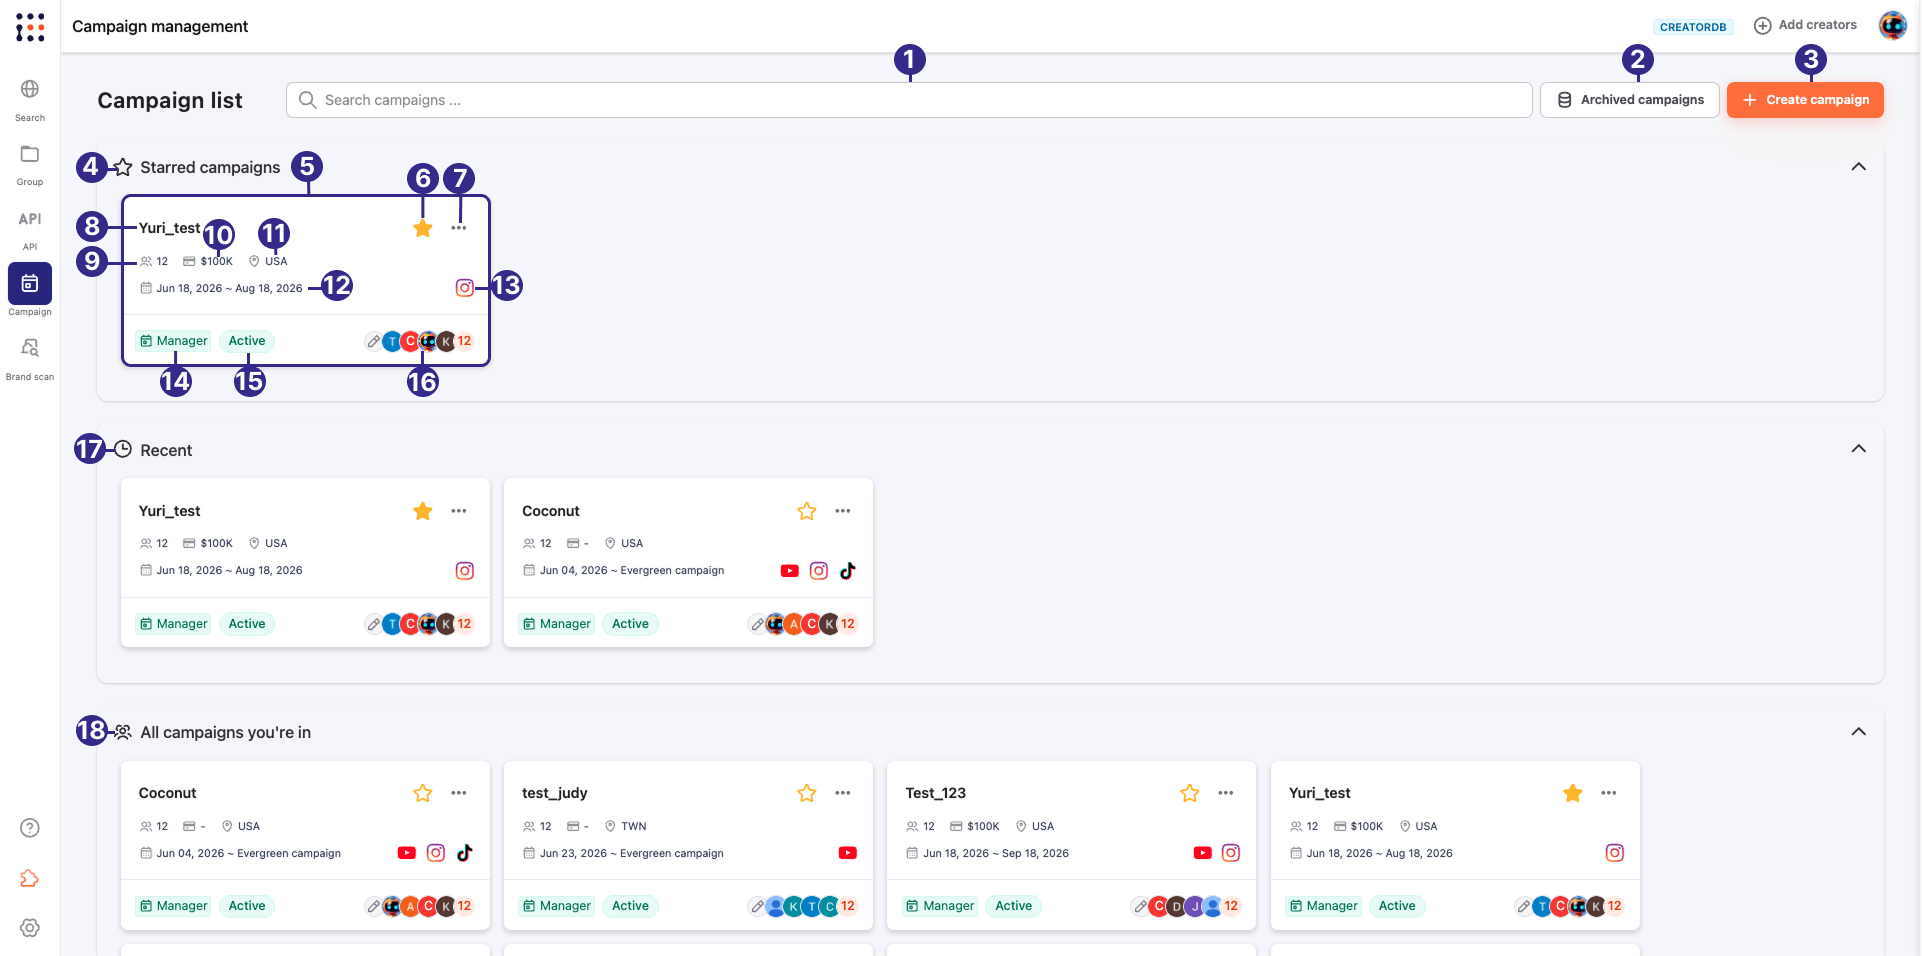The image size is (1922, 956).
Task: Click Instagram icon on Yuri_test in All campaigns
Action: coord(1615,853)
